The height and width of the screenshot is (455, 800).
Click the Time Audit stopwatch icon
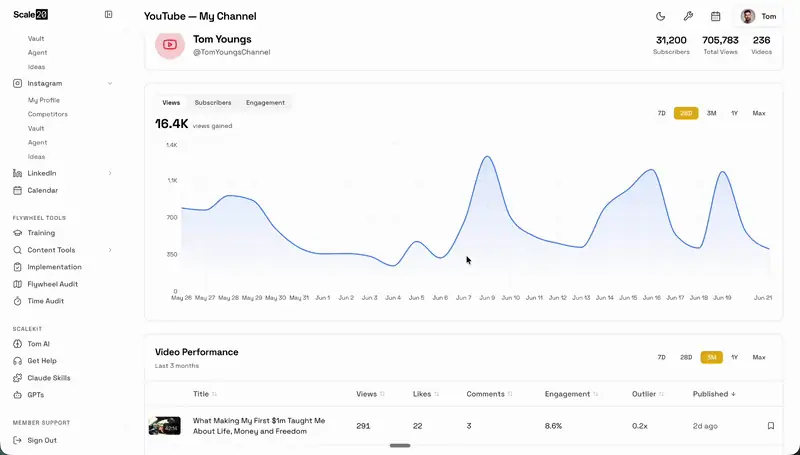[17, 301]
